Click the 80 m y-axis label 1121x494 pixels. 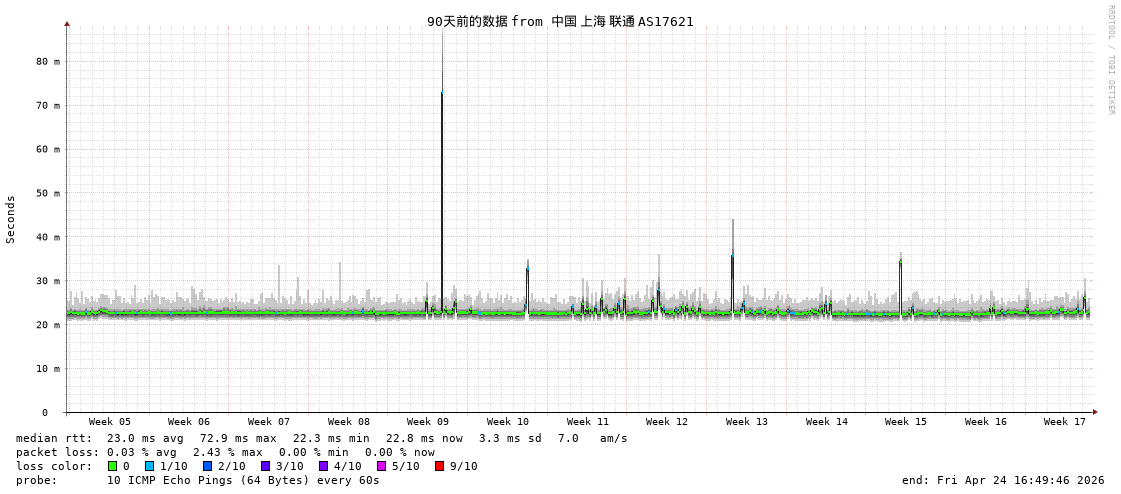pos(48,61)
